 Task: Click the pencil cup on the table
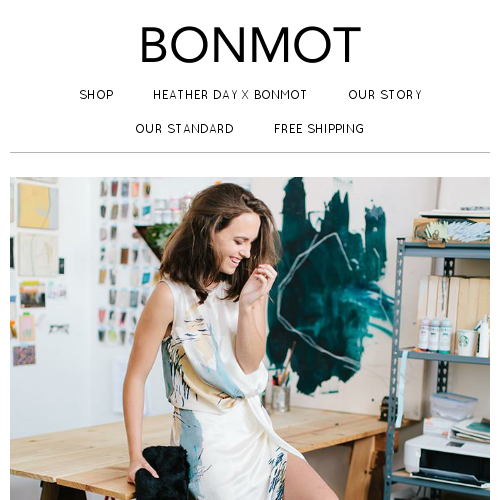[280, 390]
